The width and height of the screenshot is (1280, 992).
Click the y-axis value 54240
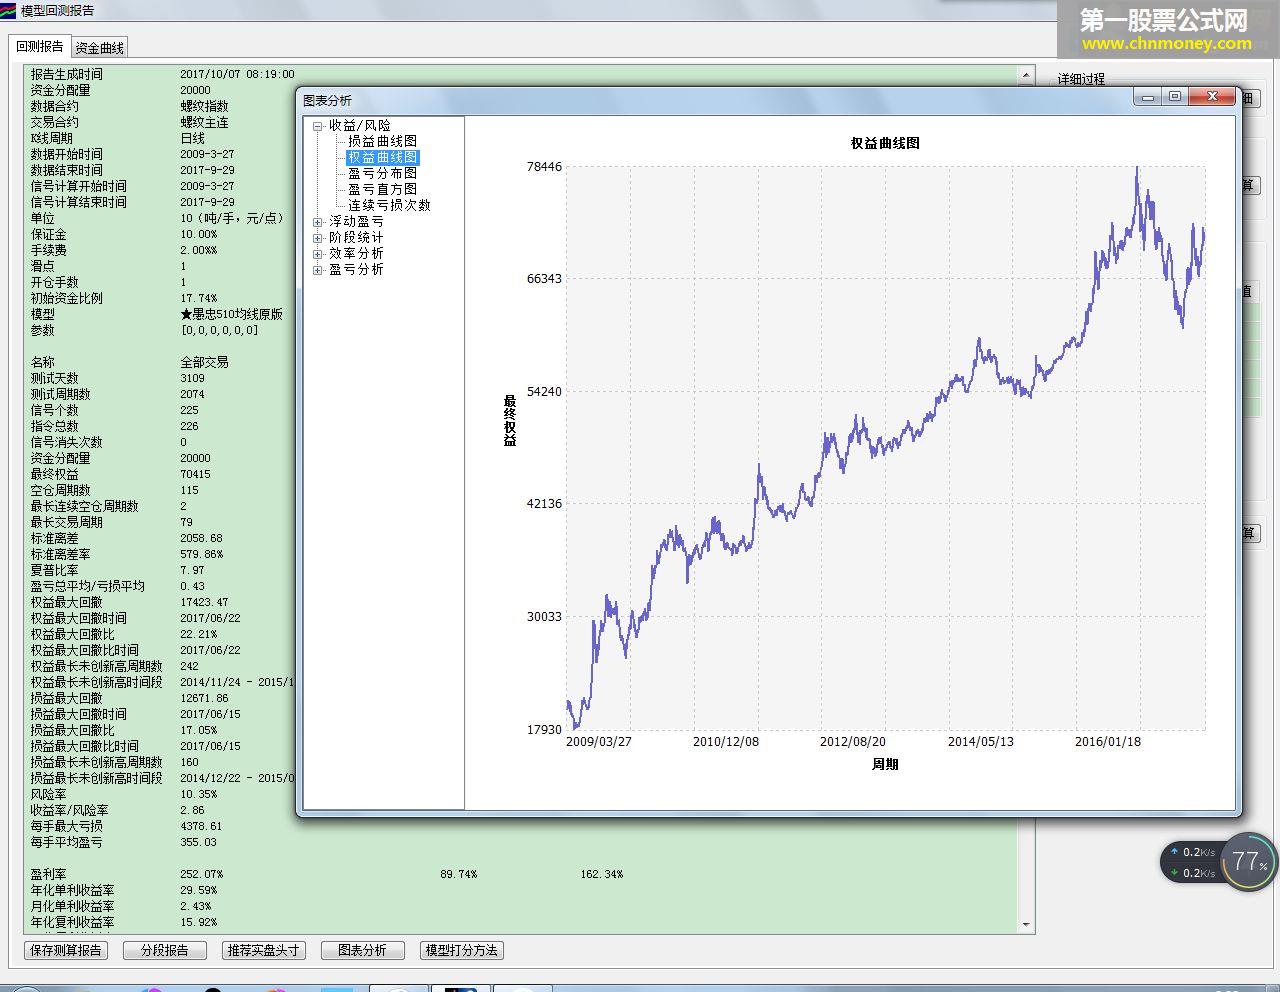(x=544, y=391)
